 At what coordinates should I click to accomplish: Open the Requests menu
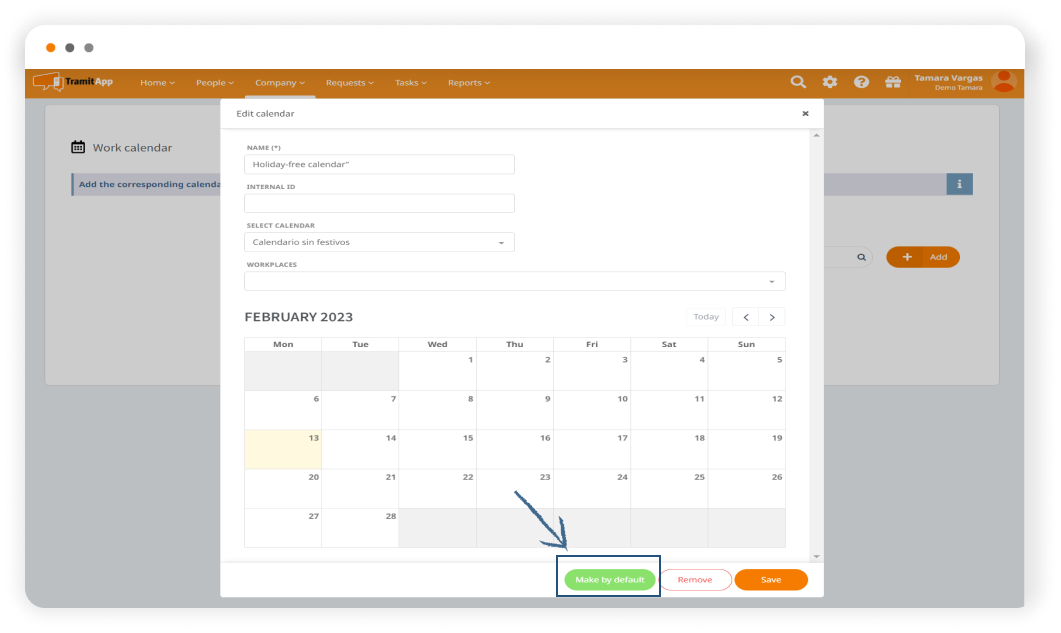click(349, 83)
